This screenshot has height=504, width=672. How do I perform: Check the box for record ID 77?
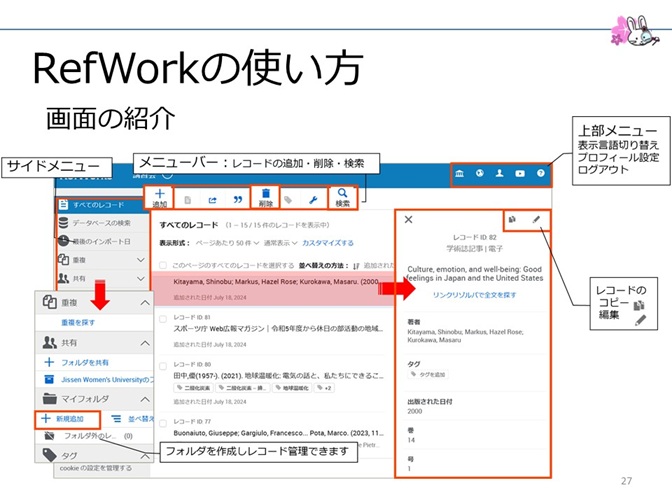coord(163,423)
